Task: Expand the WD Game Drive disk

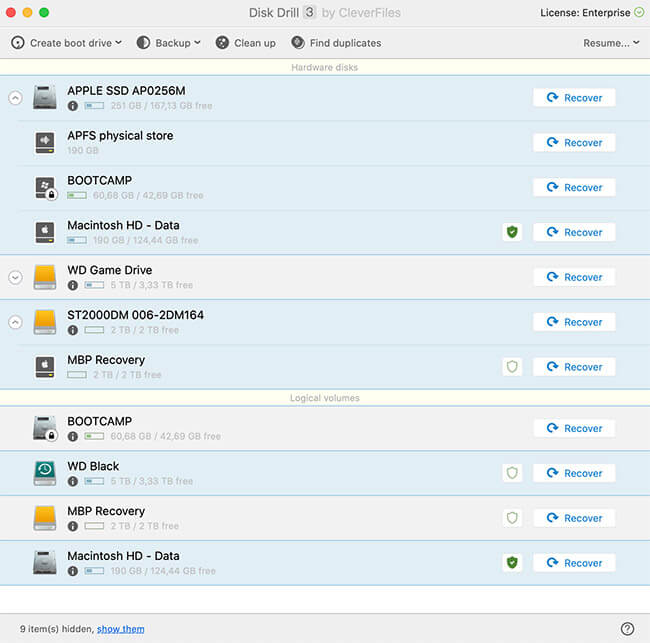Action: click(x=15, y=277)
